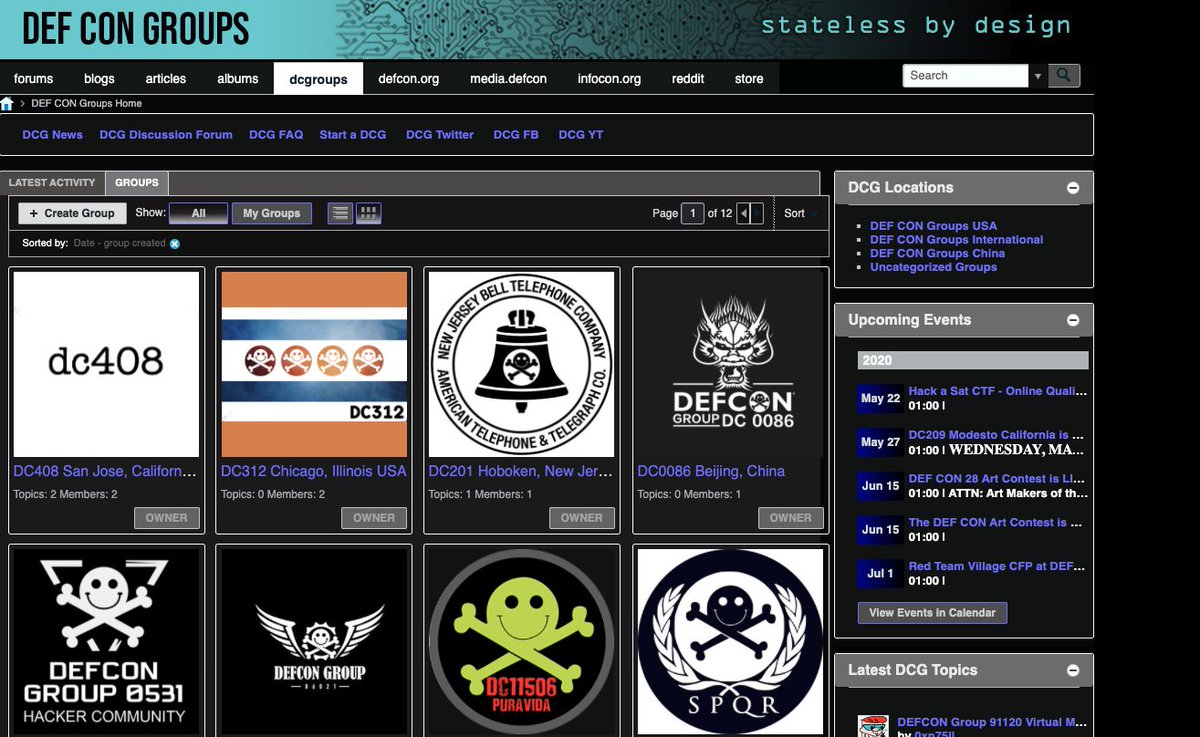The height and width of the screenshot is (737, 1200).
Task: Open DC209 Modesto California event
Action: (997, 436)
